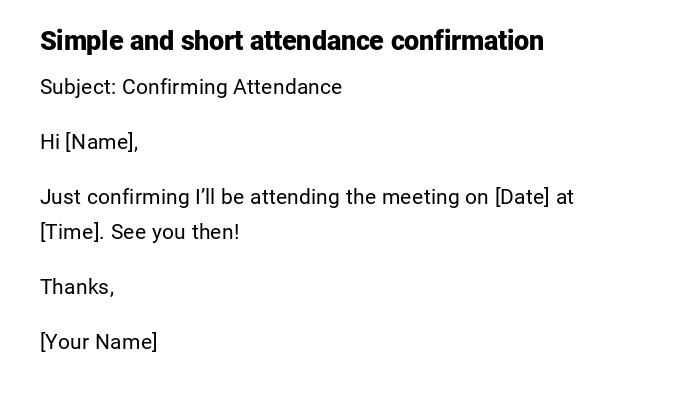Select the [Date] placeholder
Screen dimensions: 700x405
tap(522, 197)
